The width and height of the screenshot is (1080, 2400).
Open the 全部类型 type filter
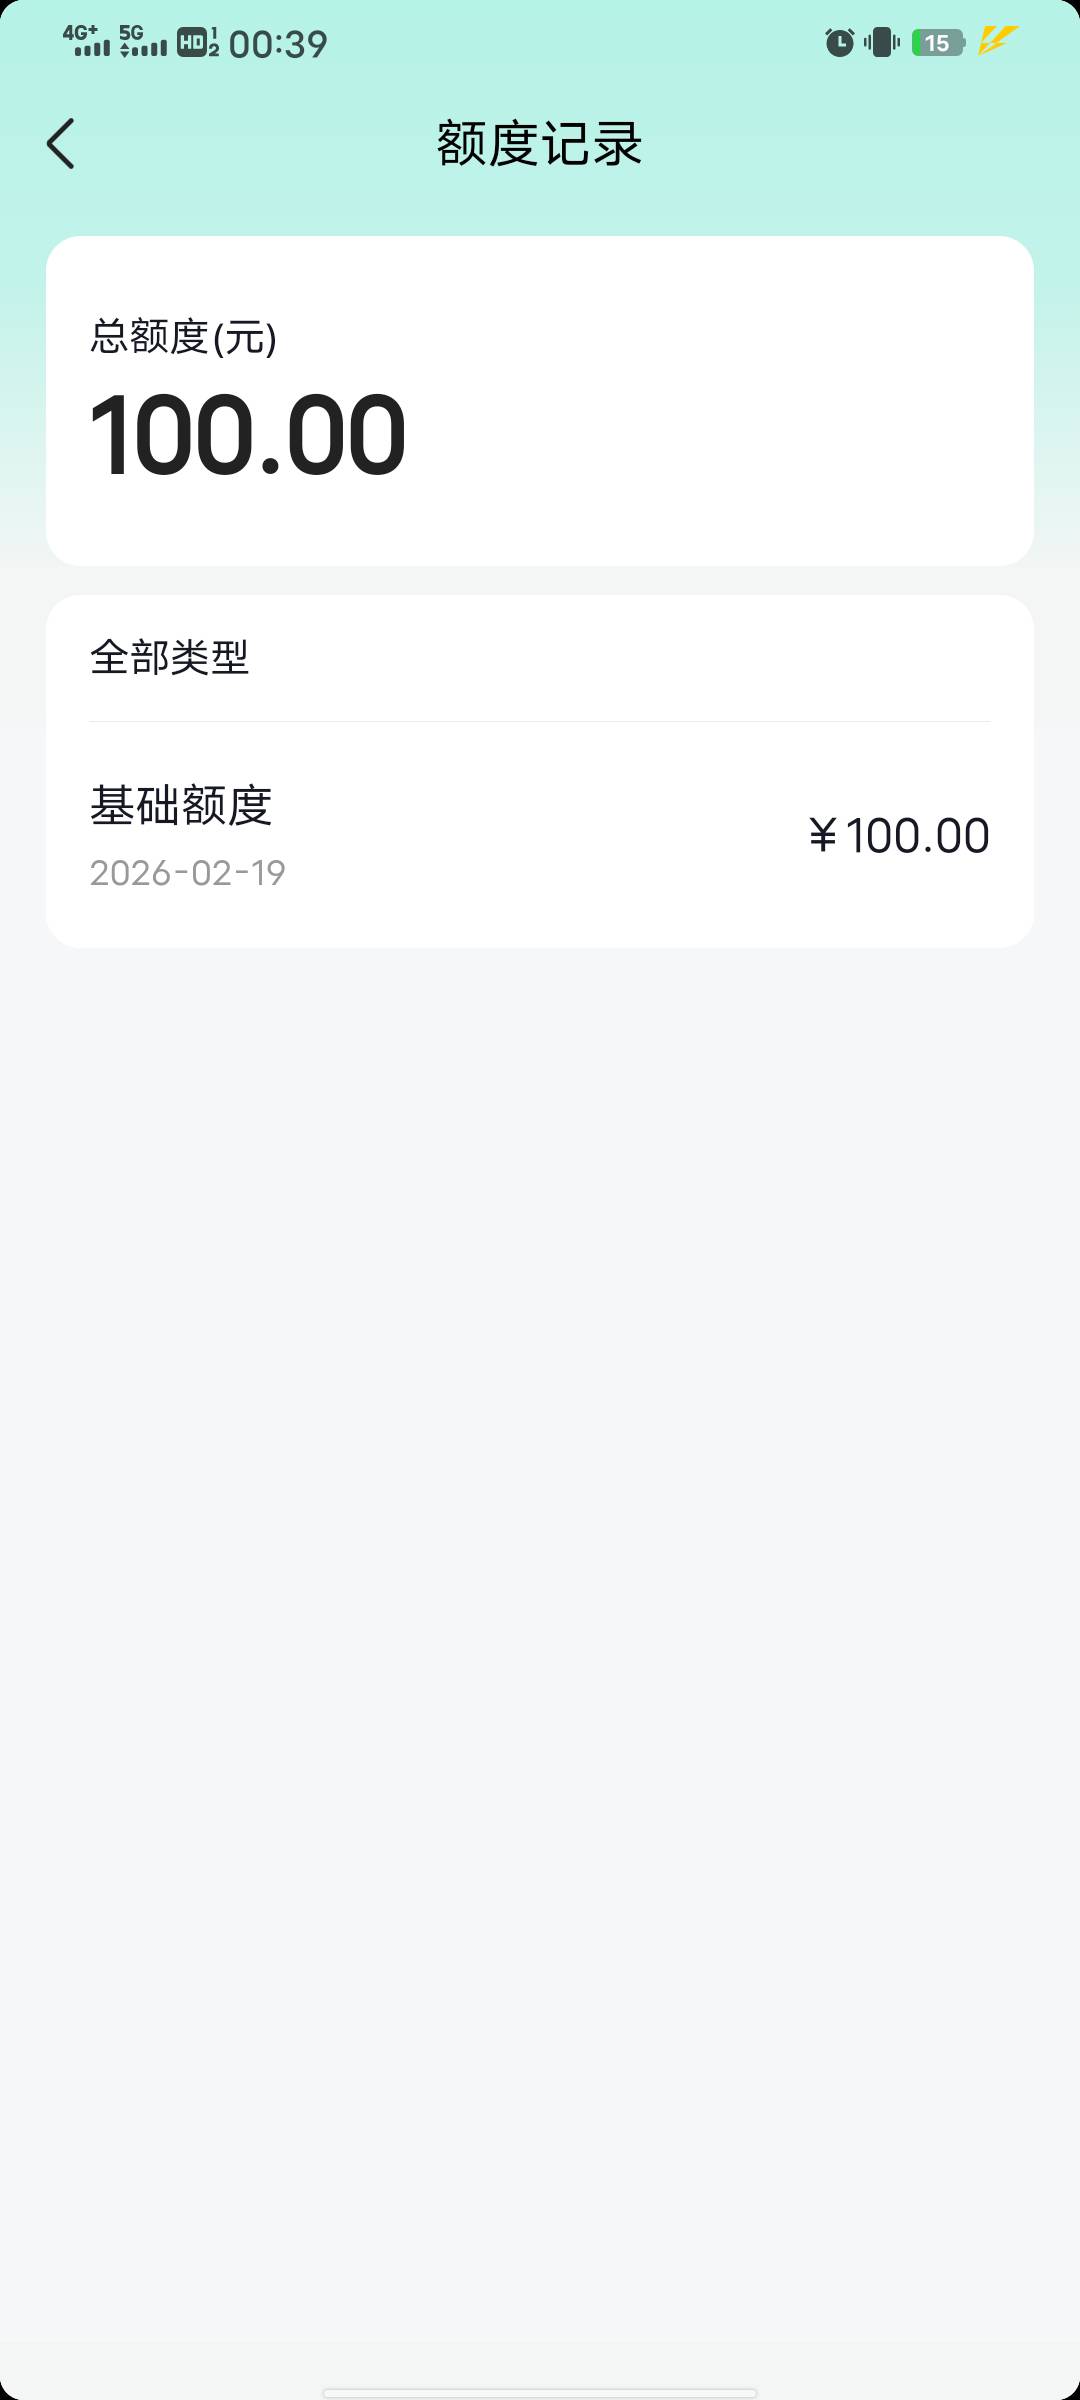(170, 658)
